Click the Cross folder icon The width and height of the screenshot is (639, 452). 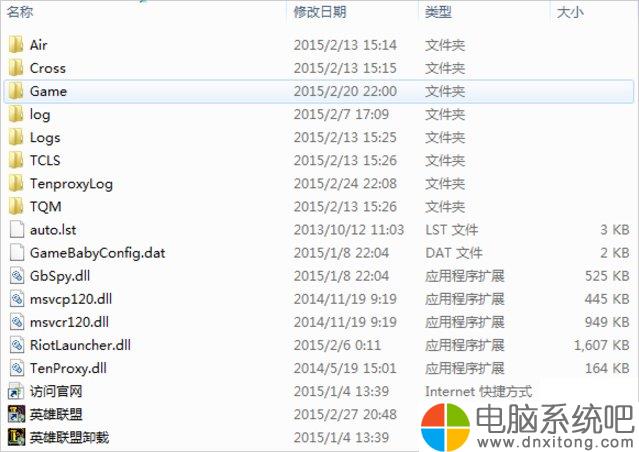[16, 68]
